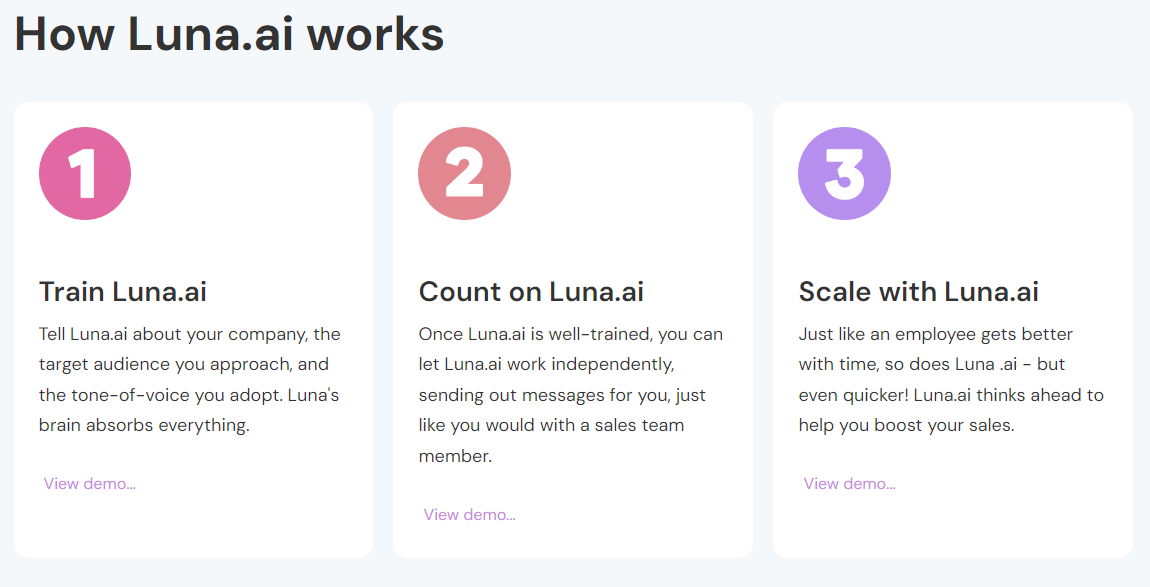
Task: Click the "Scale with Luna.ai" card heading
Action: [x=918, y=292]
